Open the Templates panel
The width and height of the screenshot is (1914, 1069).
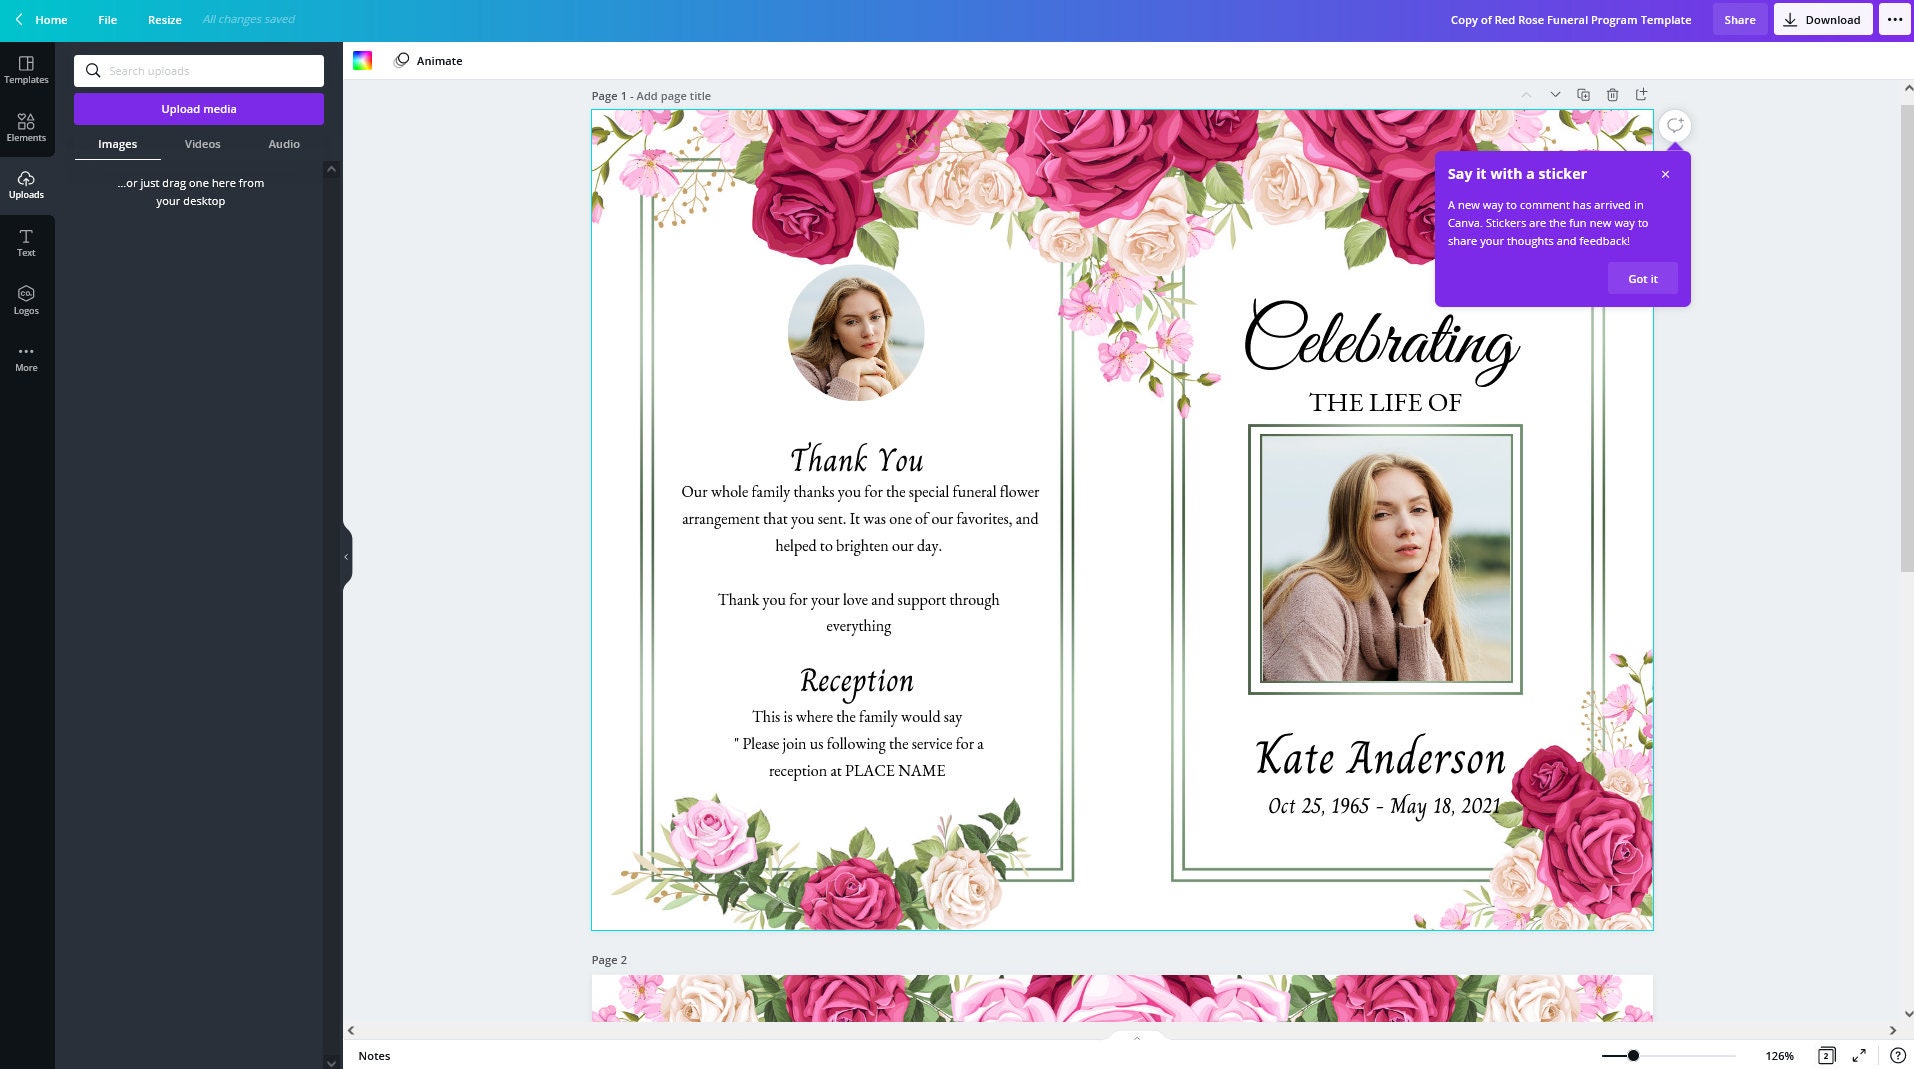pyautogui.click(x=26, y=66)
